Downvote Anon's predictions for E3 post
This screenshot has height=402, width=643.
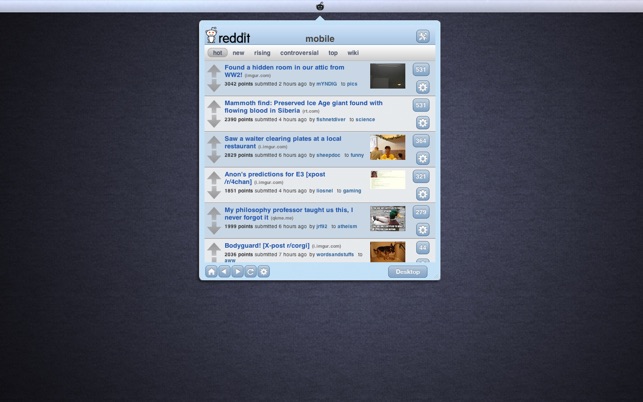pyautogui.click(x=214, y=192)
